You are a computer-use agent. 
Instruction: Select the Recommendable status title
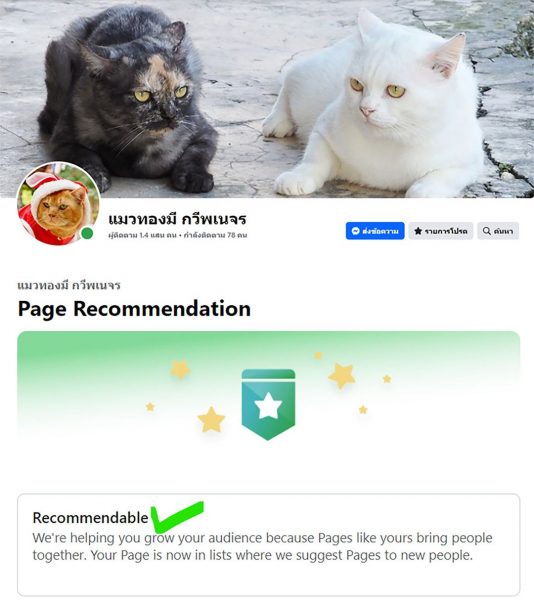click(x=90, y=518)
